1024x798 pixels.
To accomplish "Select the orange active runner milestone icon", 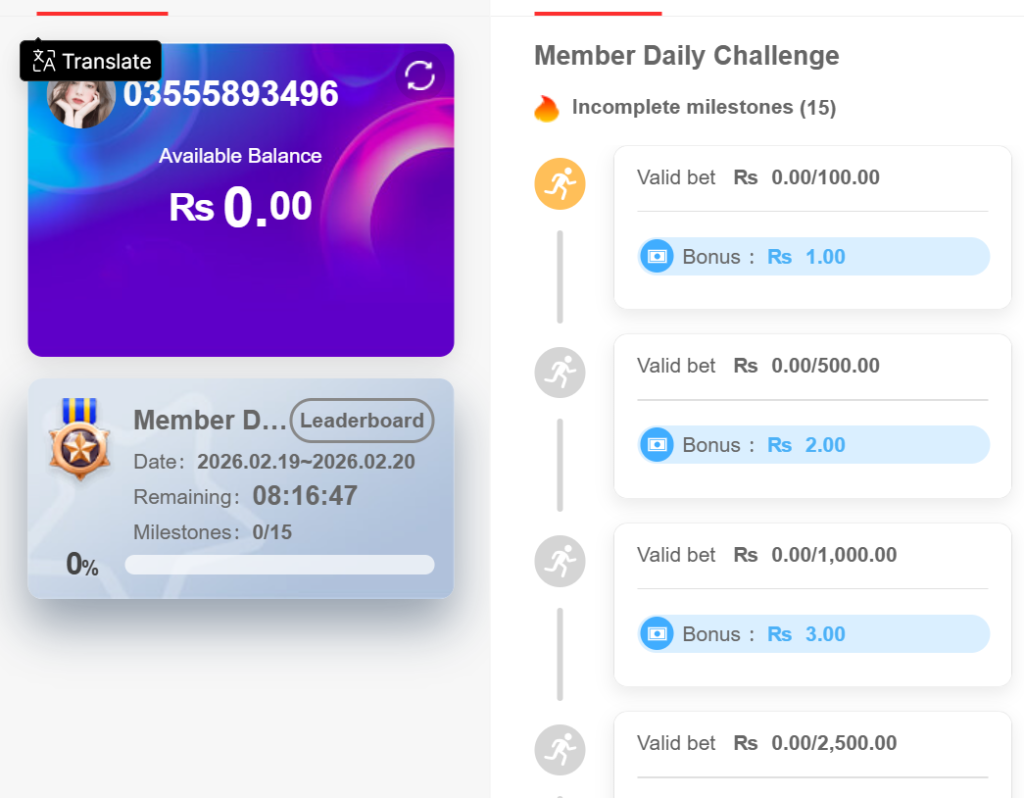I will pos(560,184).
